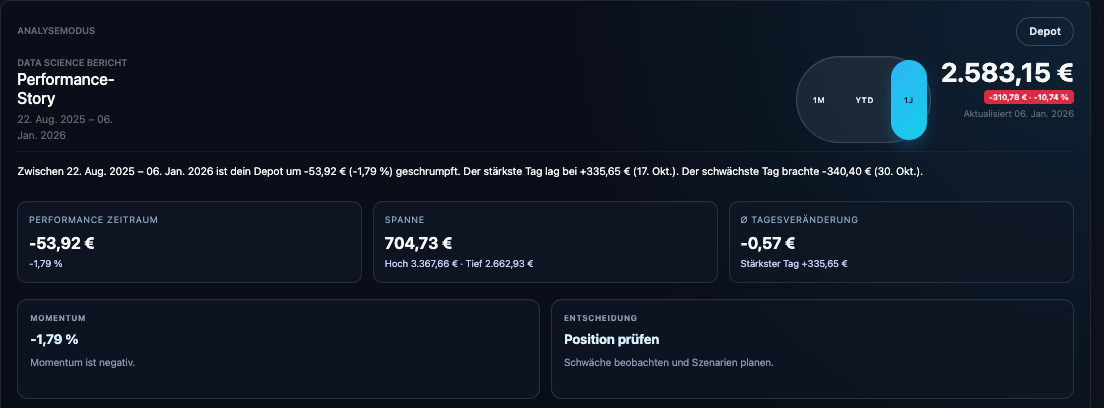Click the Hoch 3.367,66 € · Tief text
The height and width of the screenshot is (408, 1104).
click(x=459, y=264)
